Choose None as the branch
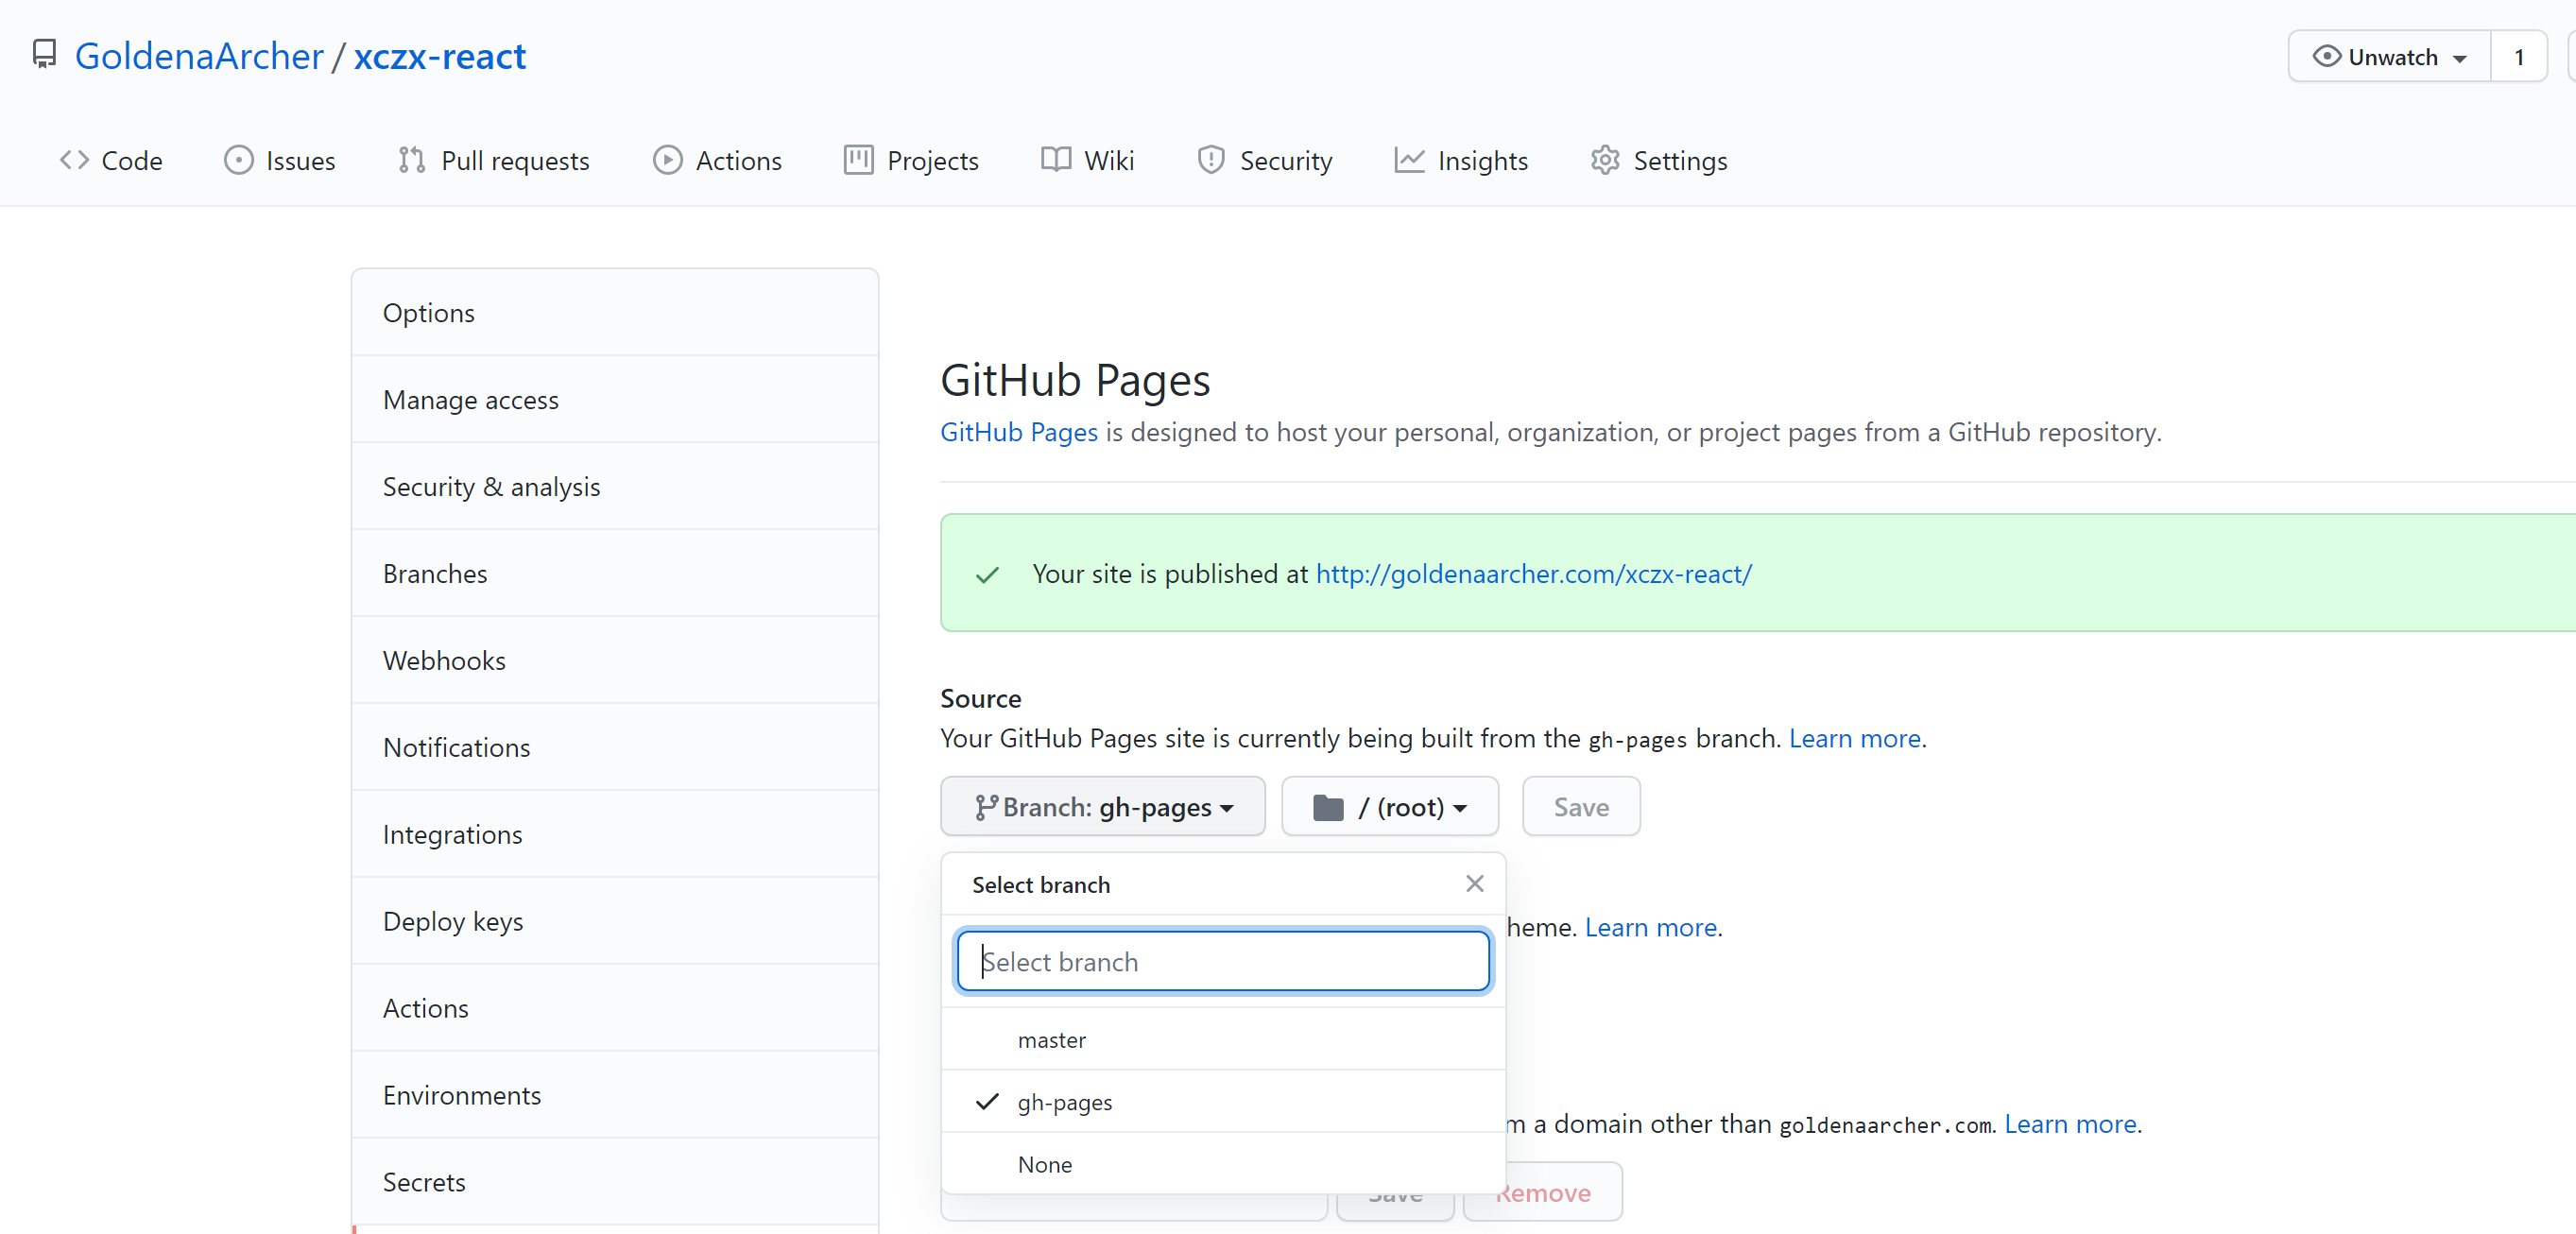 pyautogui.click(x=1223, y=1164)
